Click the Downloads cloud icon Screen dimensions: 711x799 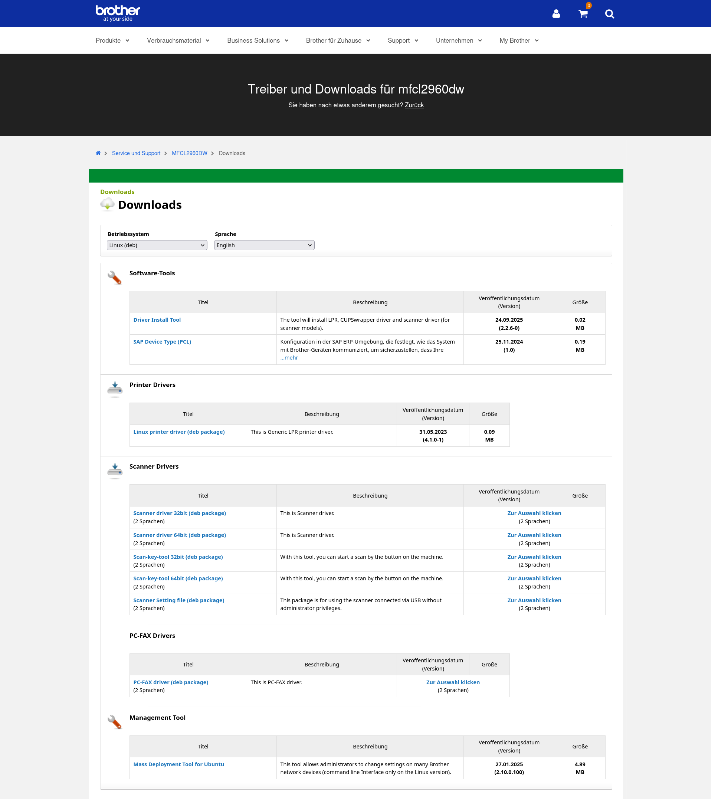point(107,205)
